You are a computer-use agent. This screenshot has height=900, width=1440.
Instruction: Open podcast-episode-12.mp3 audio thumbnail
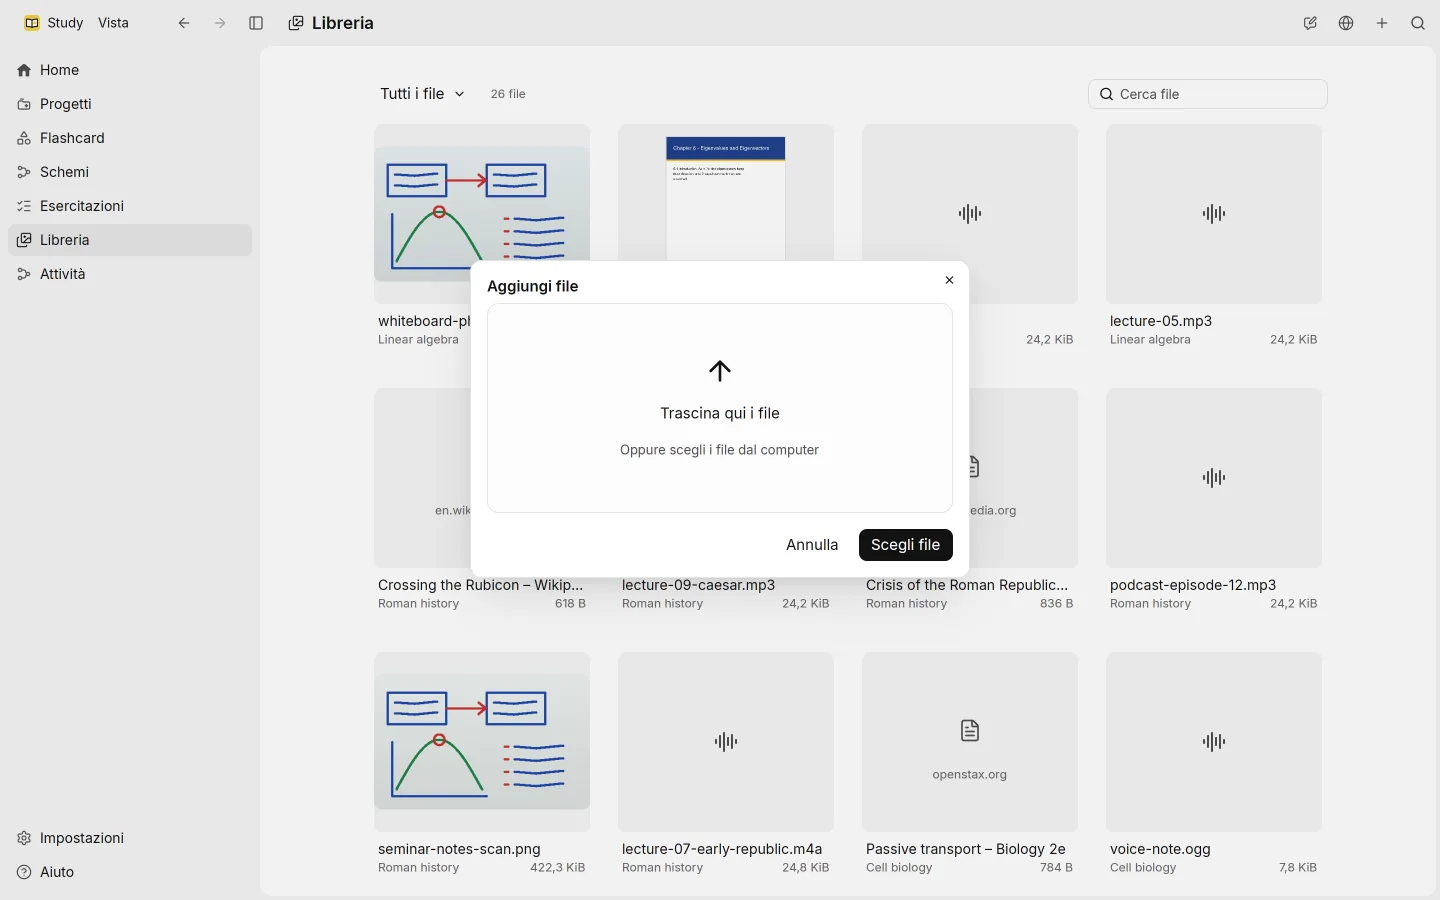click(1214, 478)
